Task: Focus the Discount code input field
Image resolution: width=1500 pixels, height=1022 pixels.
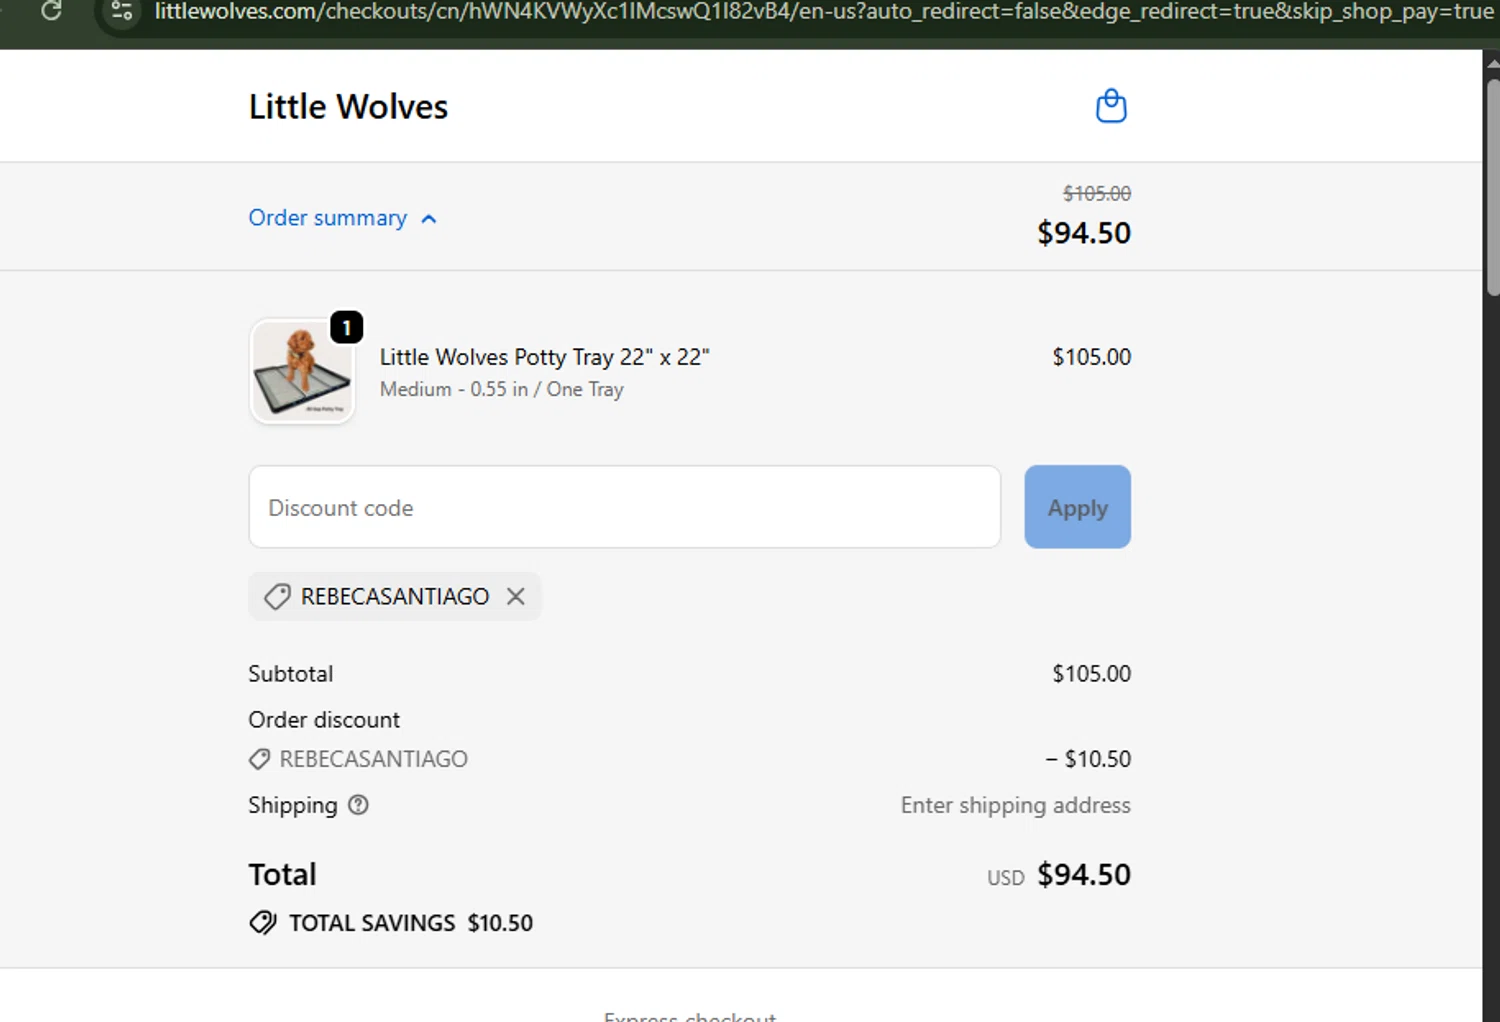Action: pyautogui.click(x=625, y=507)
